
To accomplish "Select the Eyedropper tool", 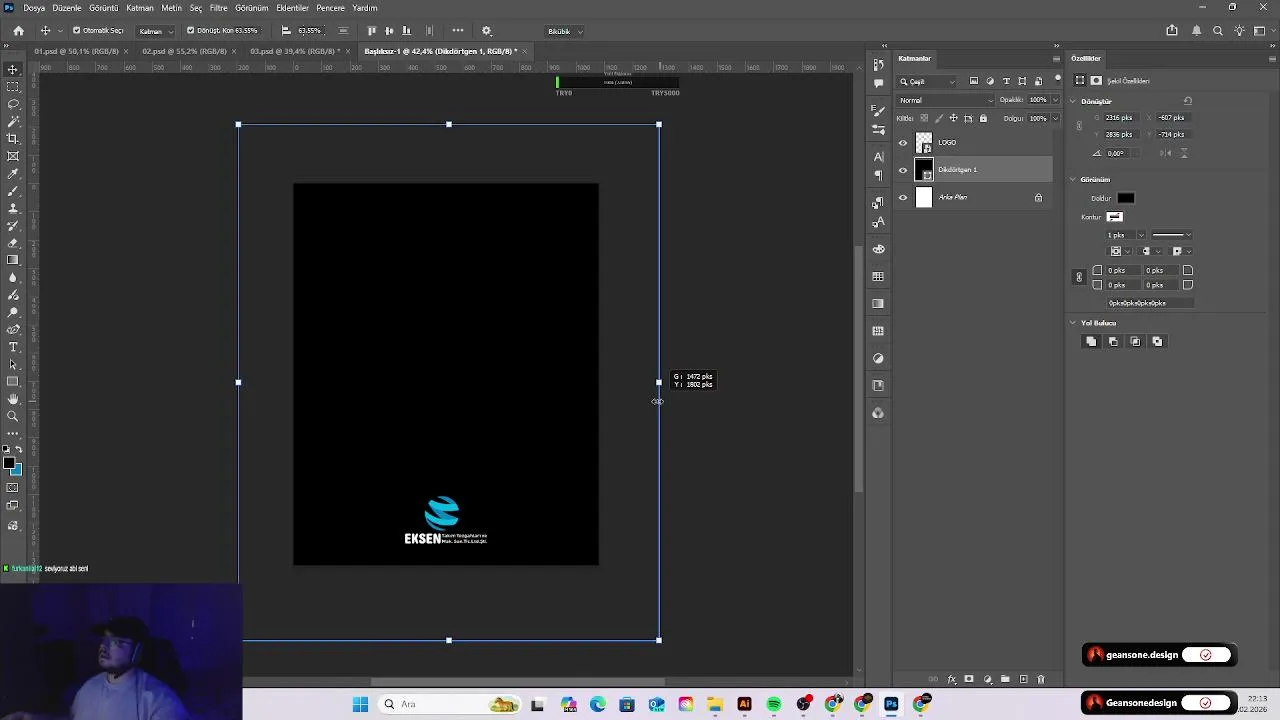I will (x=13, y=173).
